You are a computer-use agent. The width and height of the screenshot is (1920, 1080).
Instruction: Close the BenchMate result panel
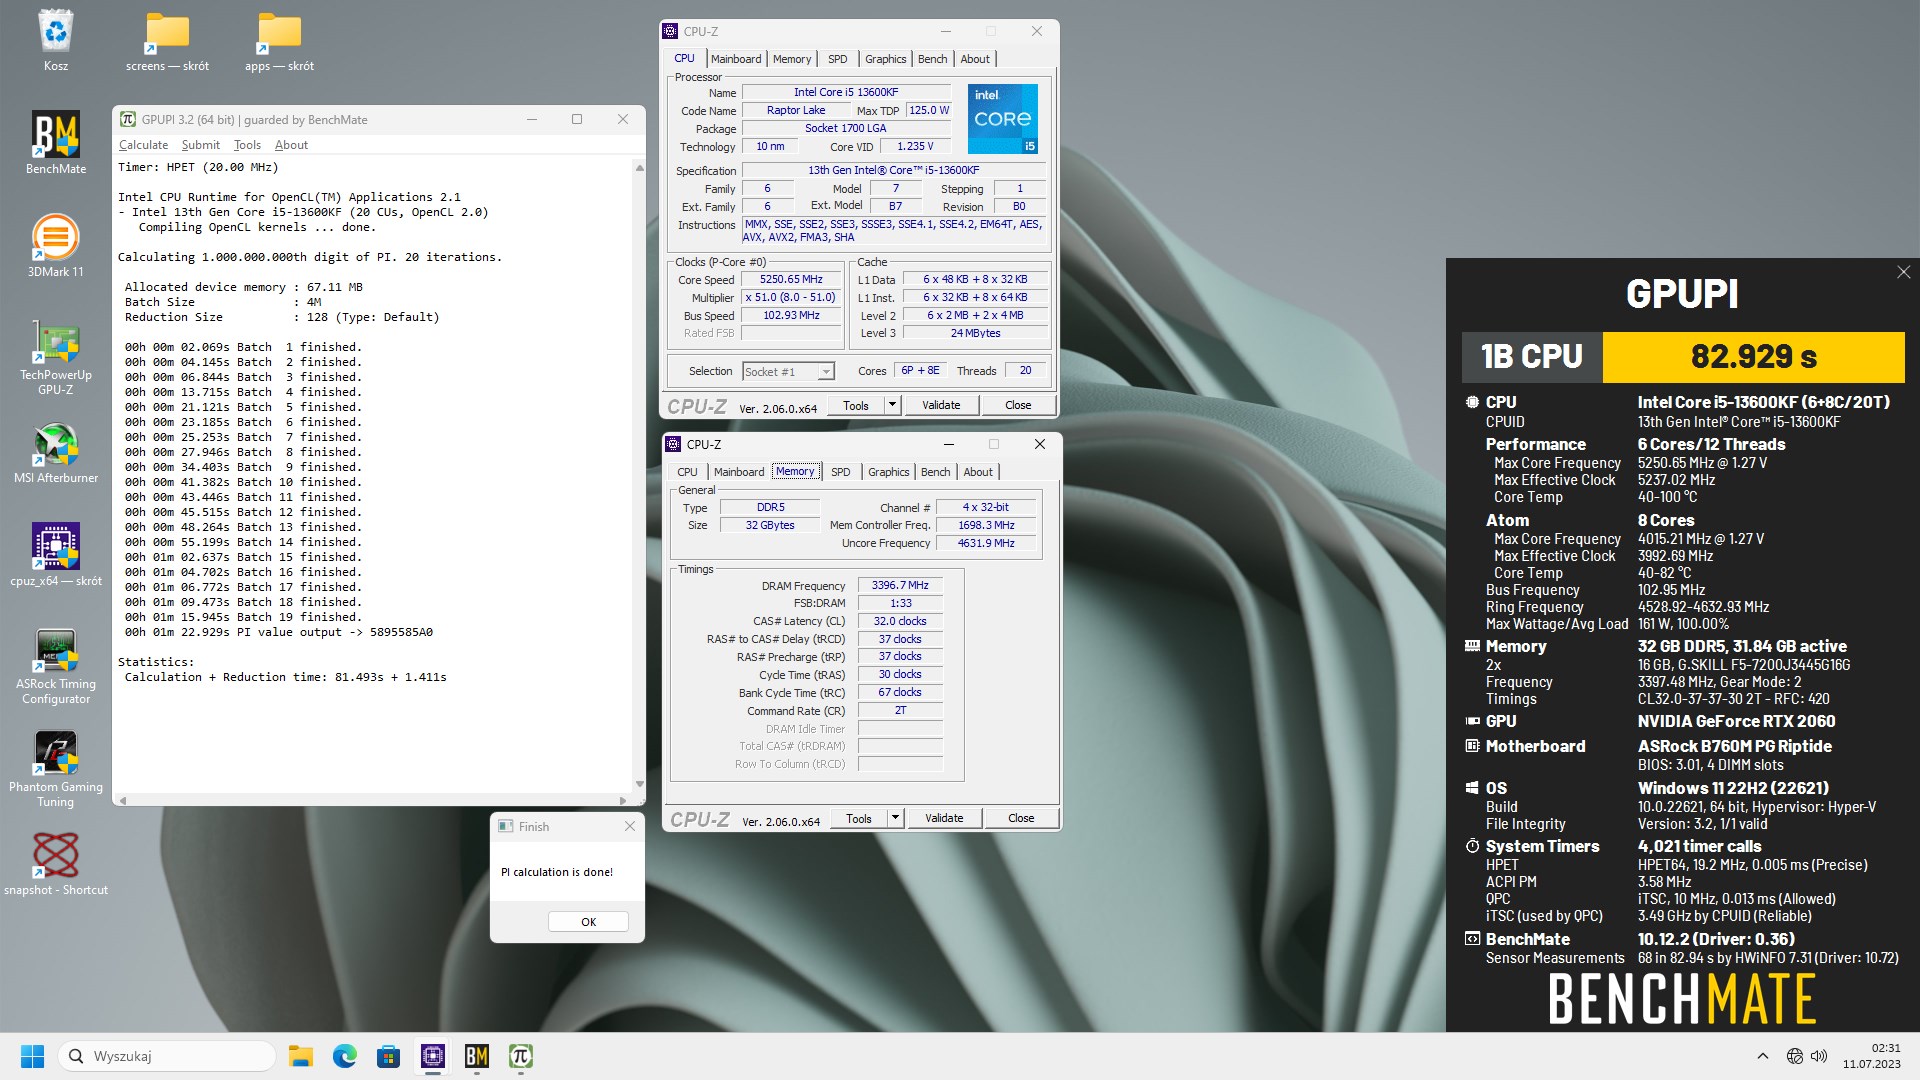[x=1904, y=272]
